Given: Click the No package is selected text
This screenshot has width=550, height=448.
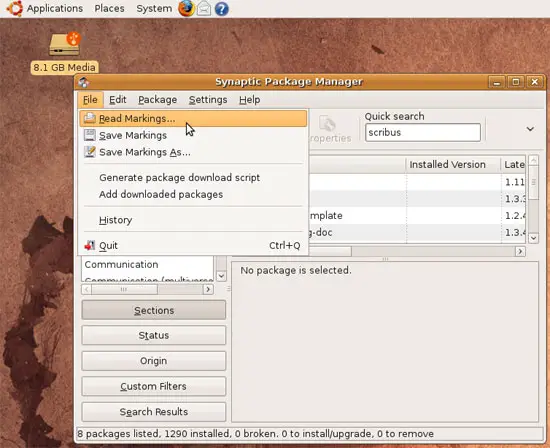Looking at the screenshot, I should pos(296,270).
